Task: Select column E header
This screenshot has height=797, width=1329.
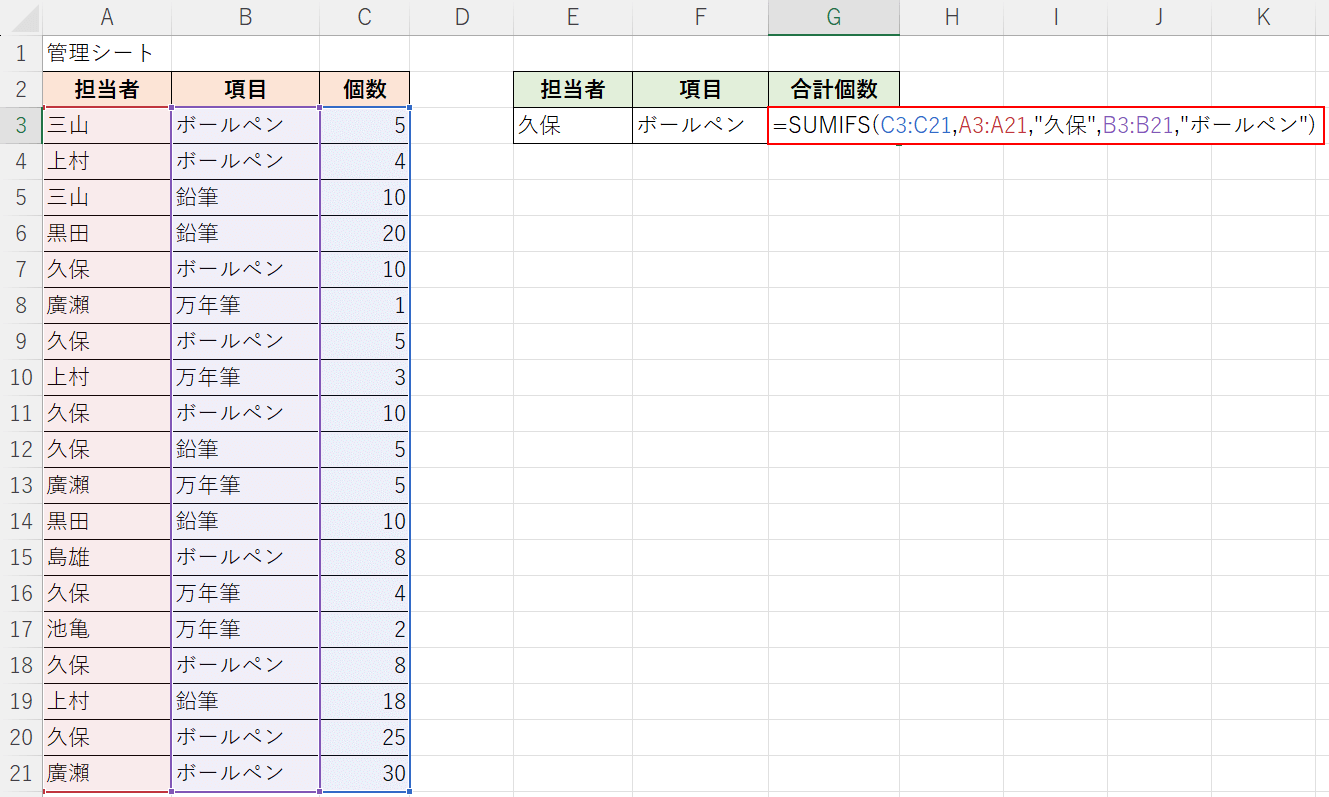Action: [x=573, y=17]
